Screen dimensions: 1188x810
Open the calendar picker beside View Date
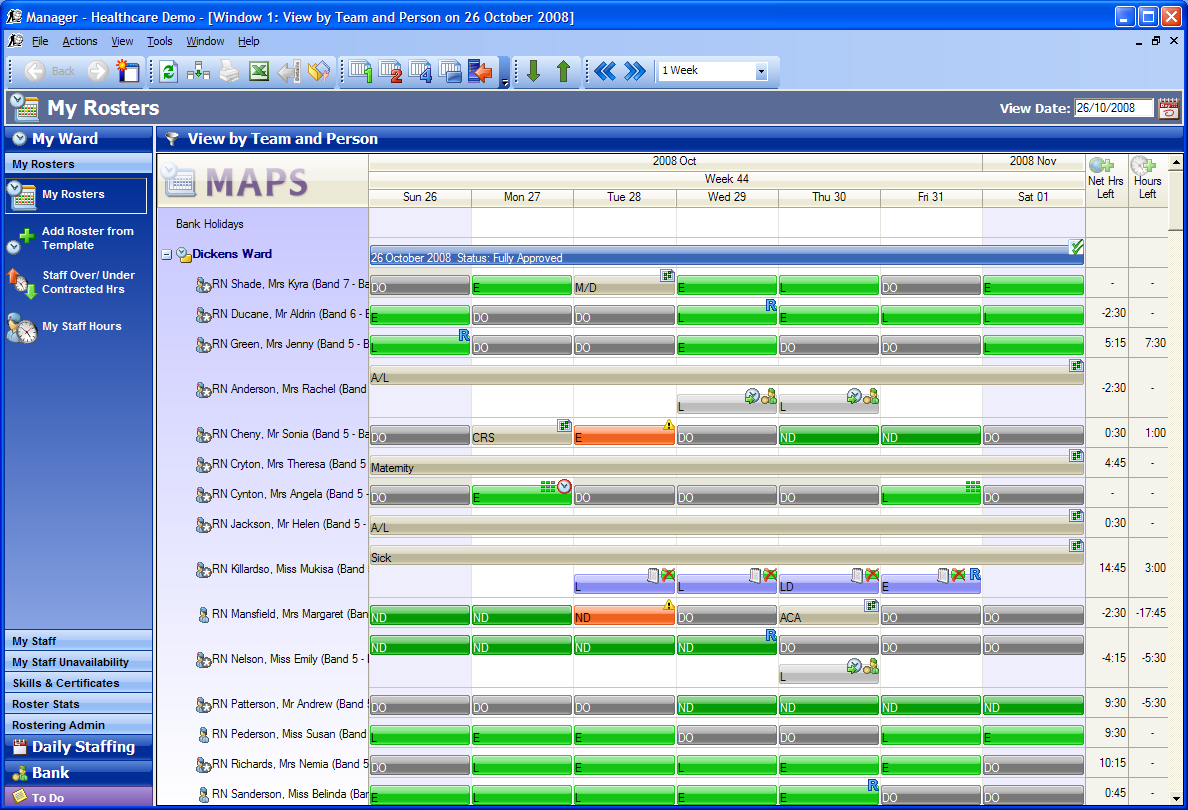tap(1168, 108)
